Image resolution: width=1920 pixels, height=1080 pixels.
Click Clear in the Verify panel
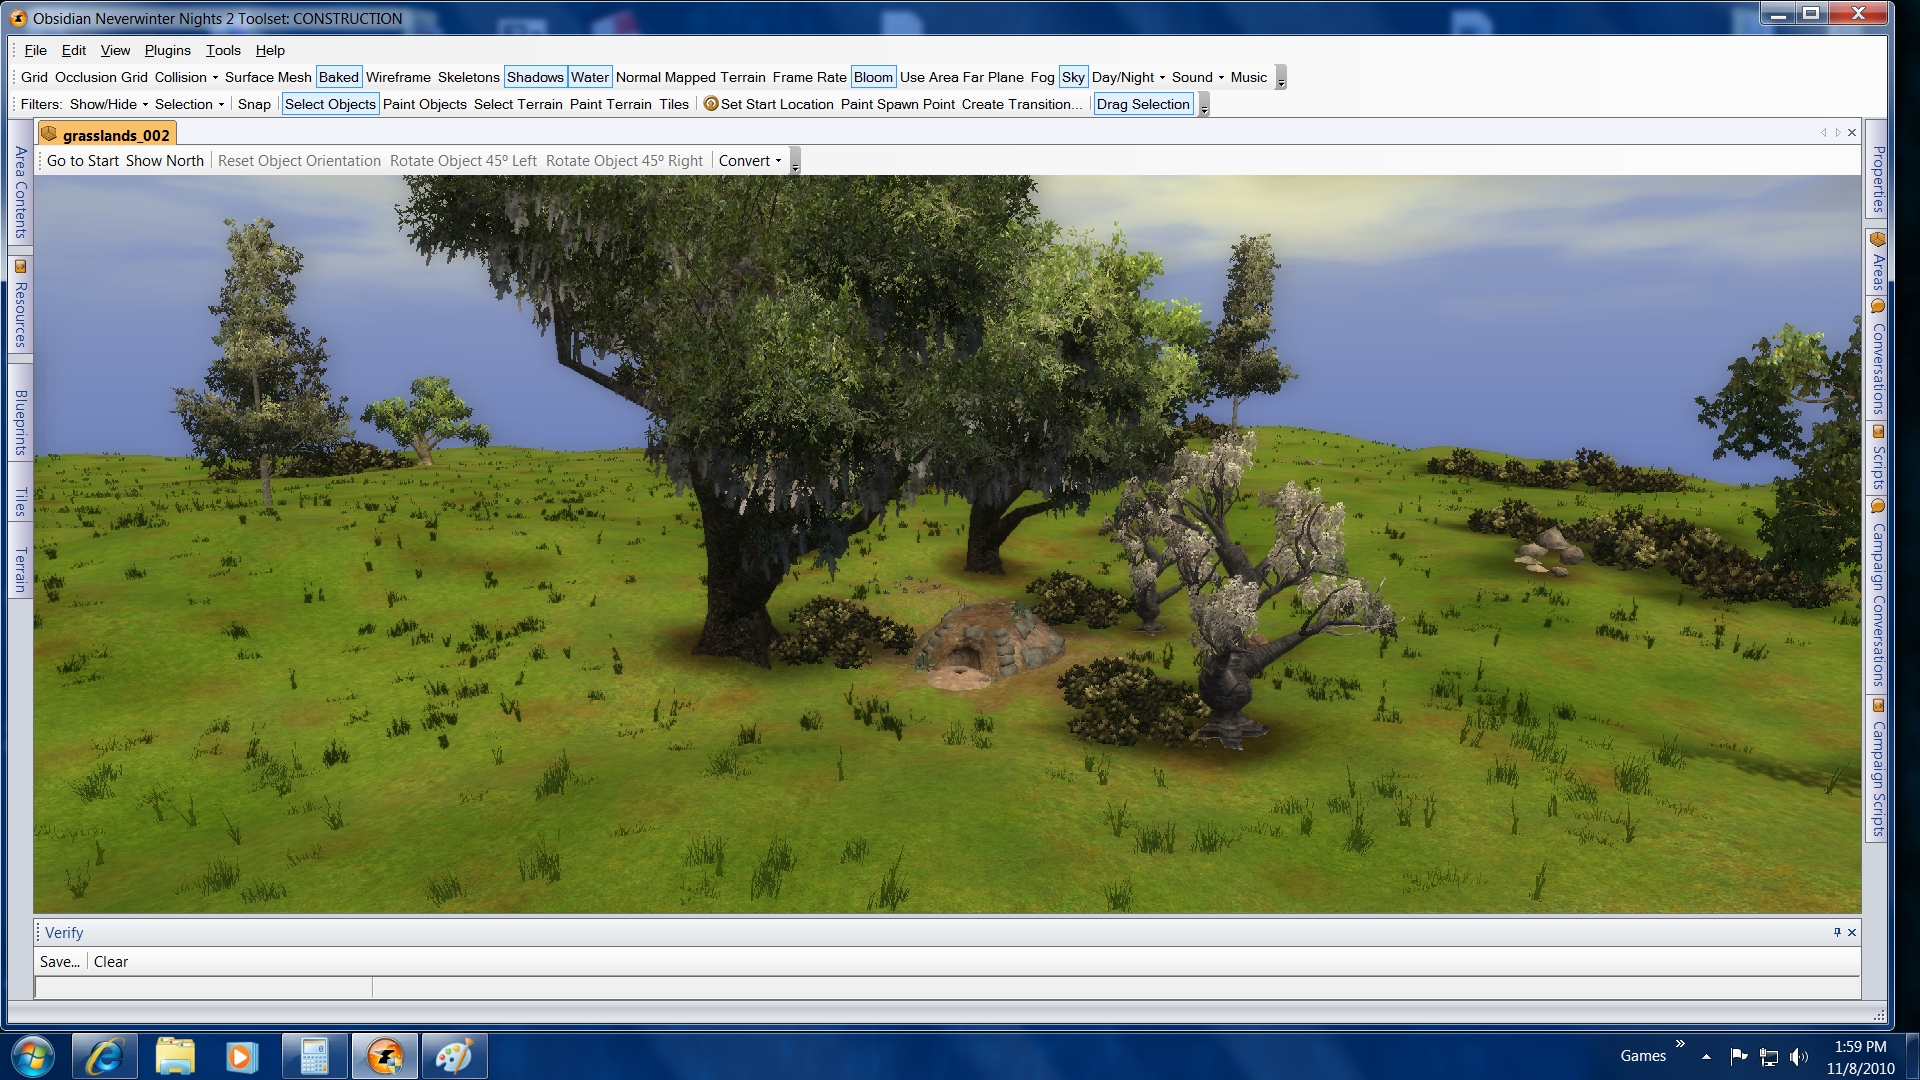coord(111,962)
